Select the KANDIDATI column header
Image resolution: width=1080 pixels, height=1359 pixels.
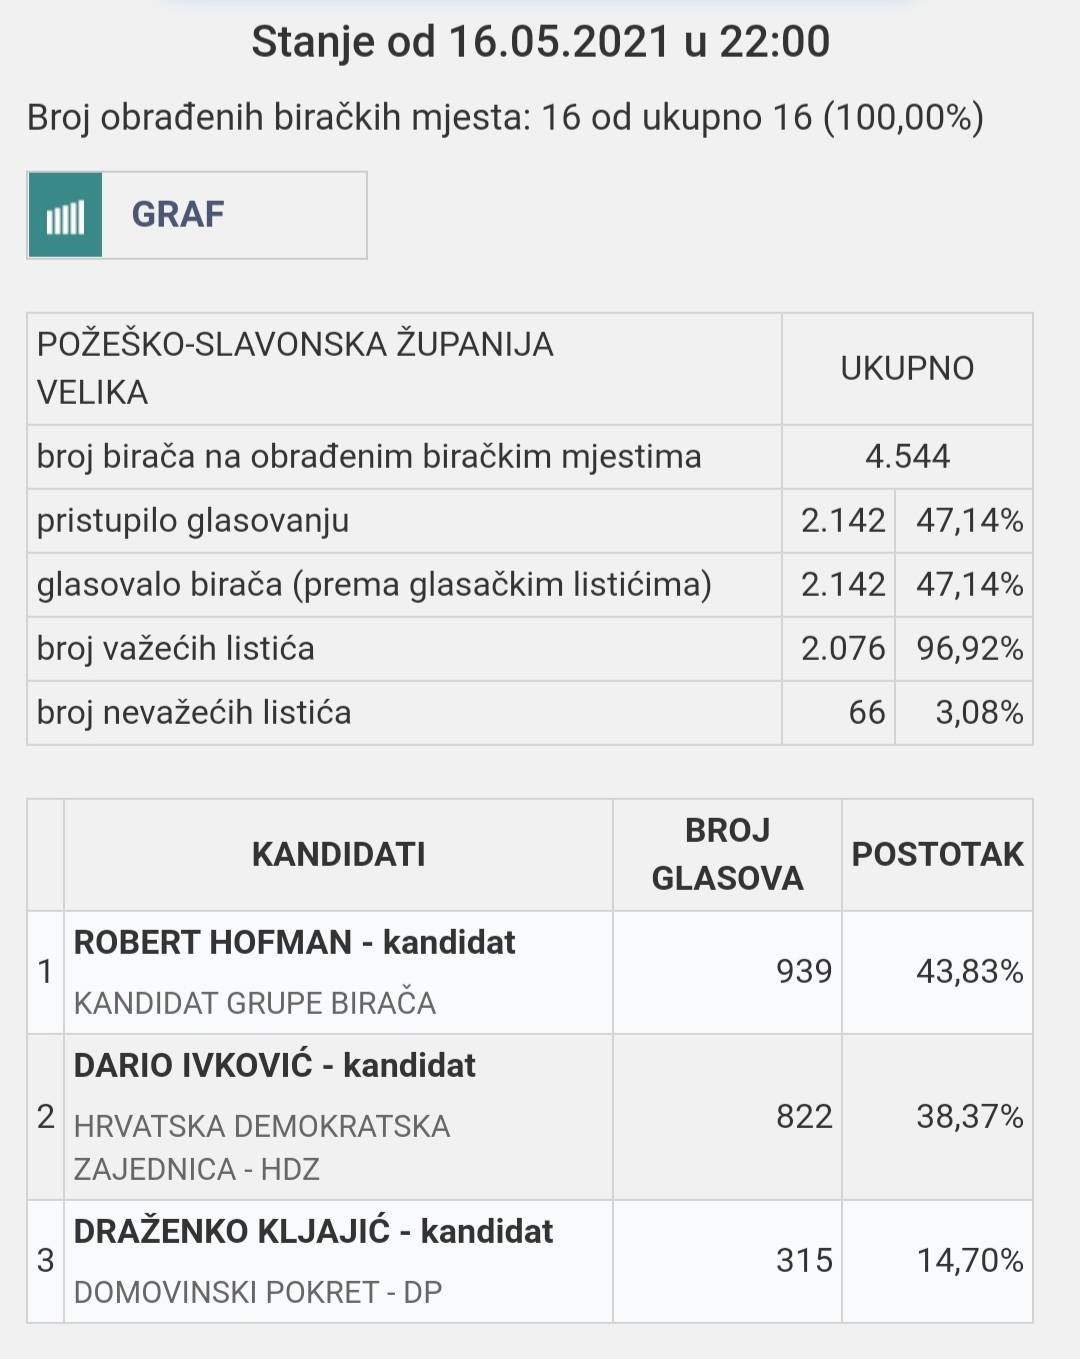point(338,855)
